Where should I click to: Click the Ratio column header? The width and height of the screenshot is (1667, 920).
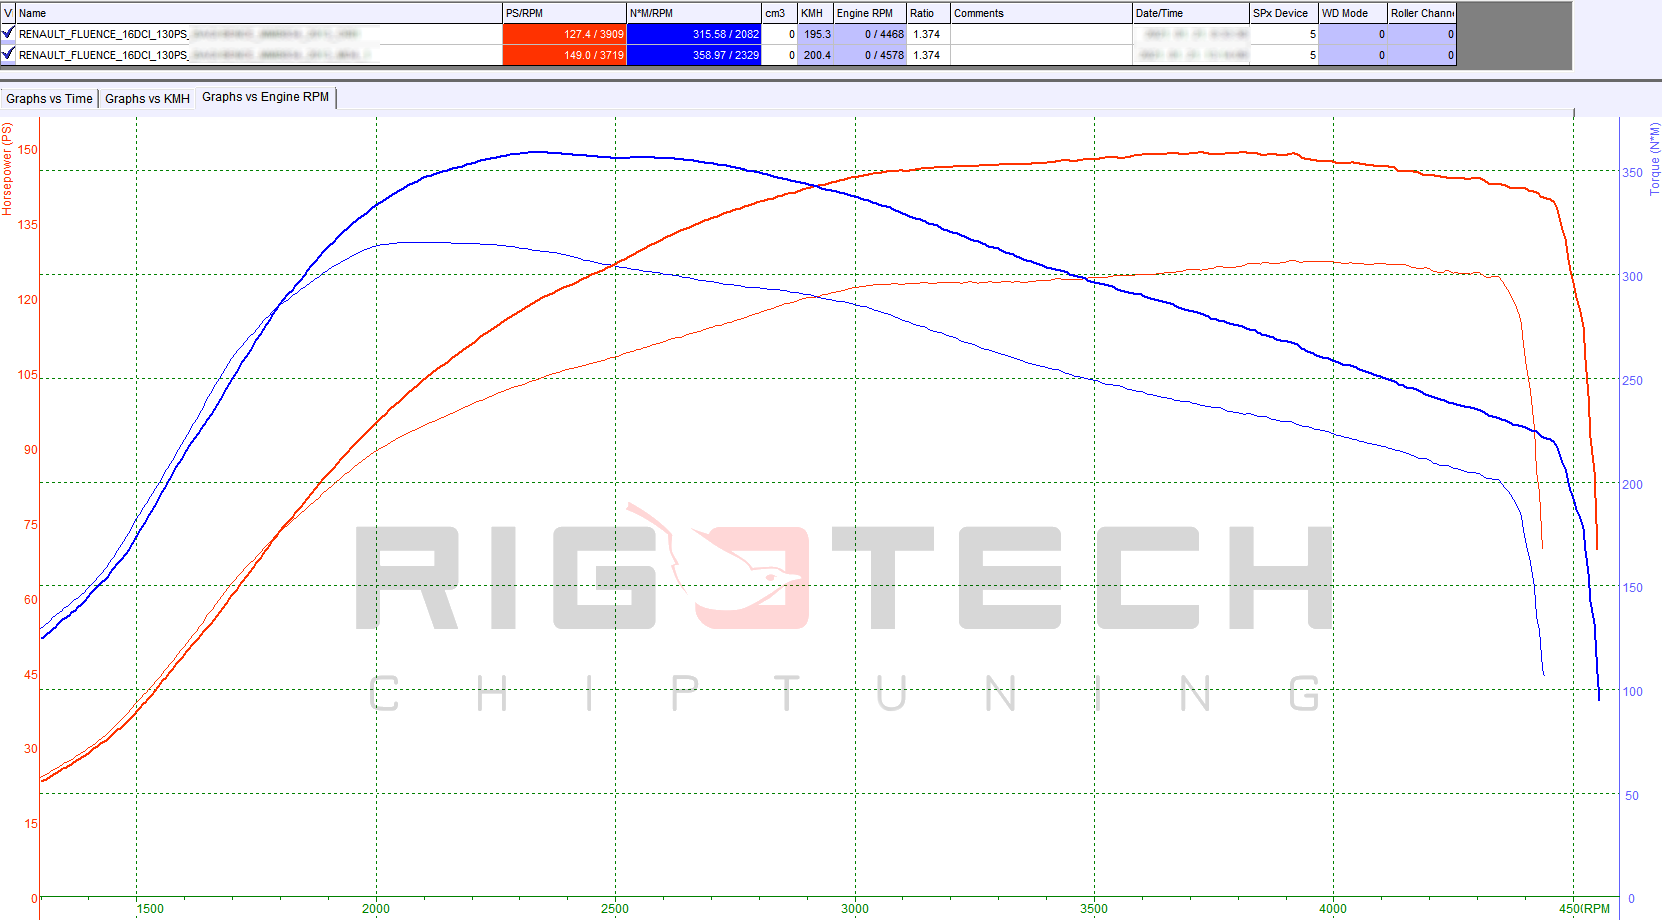coord(928,13)
